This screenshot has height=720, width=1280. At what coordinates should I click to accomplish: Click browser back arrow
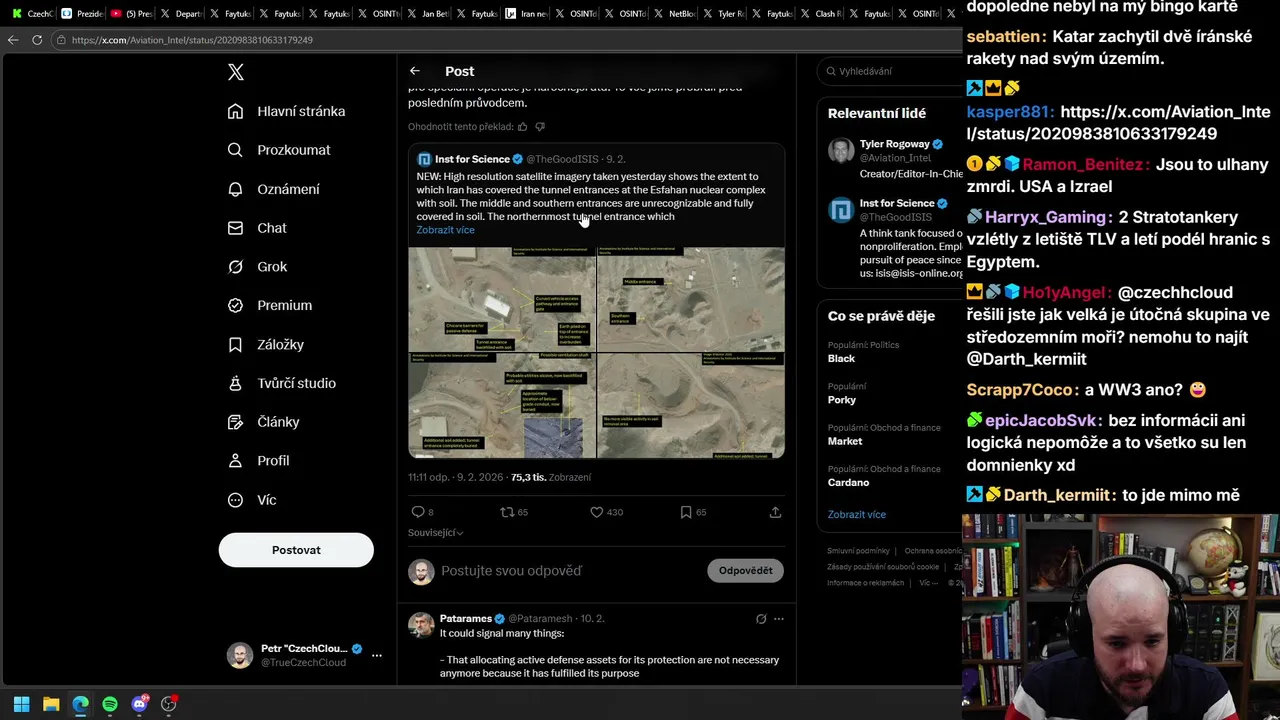click(x=13, y=40)
